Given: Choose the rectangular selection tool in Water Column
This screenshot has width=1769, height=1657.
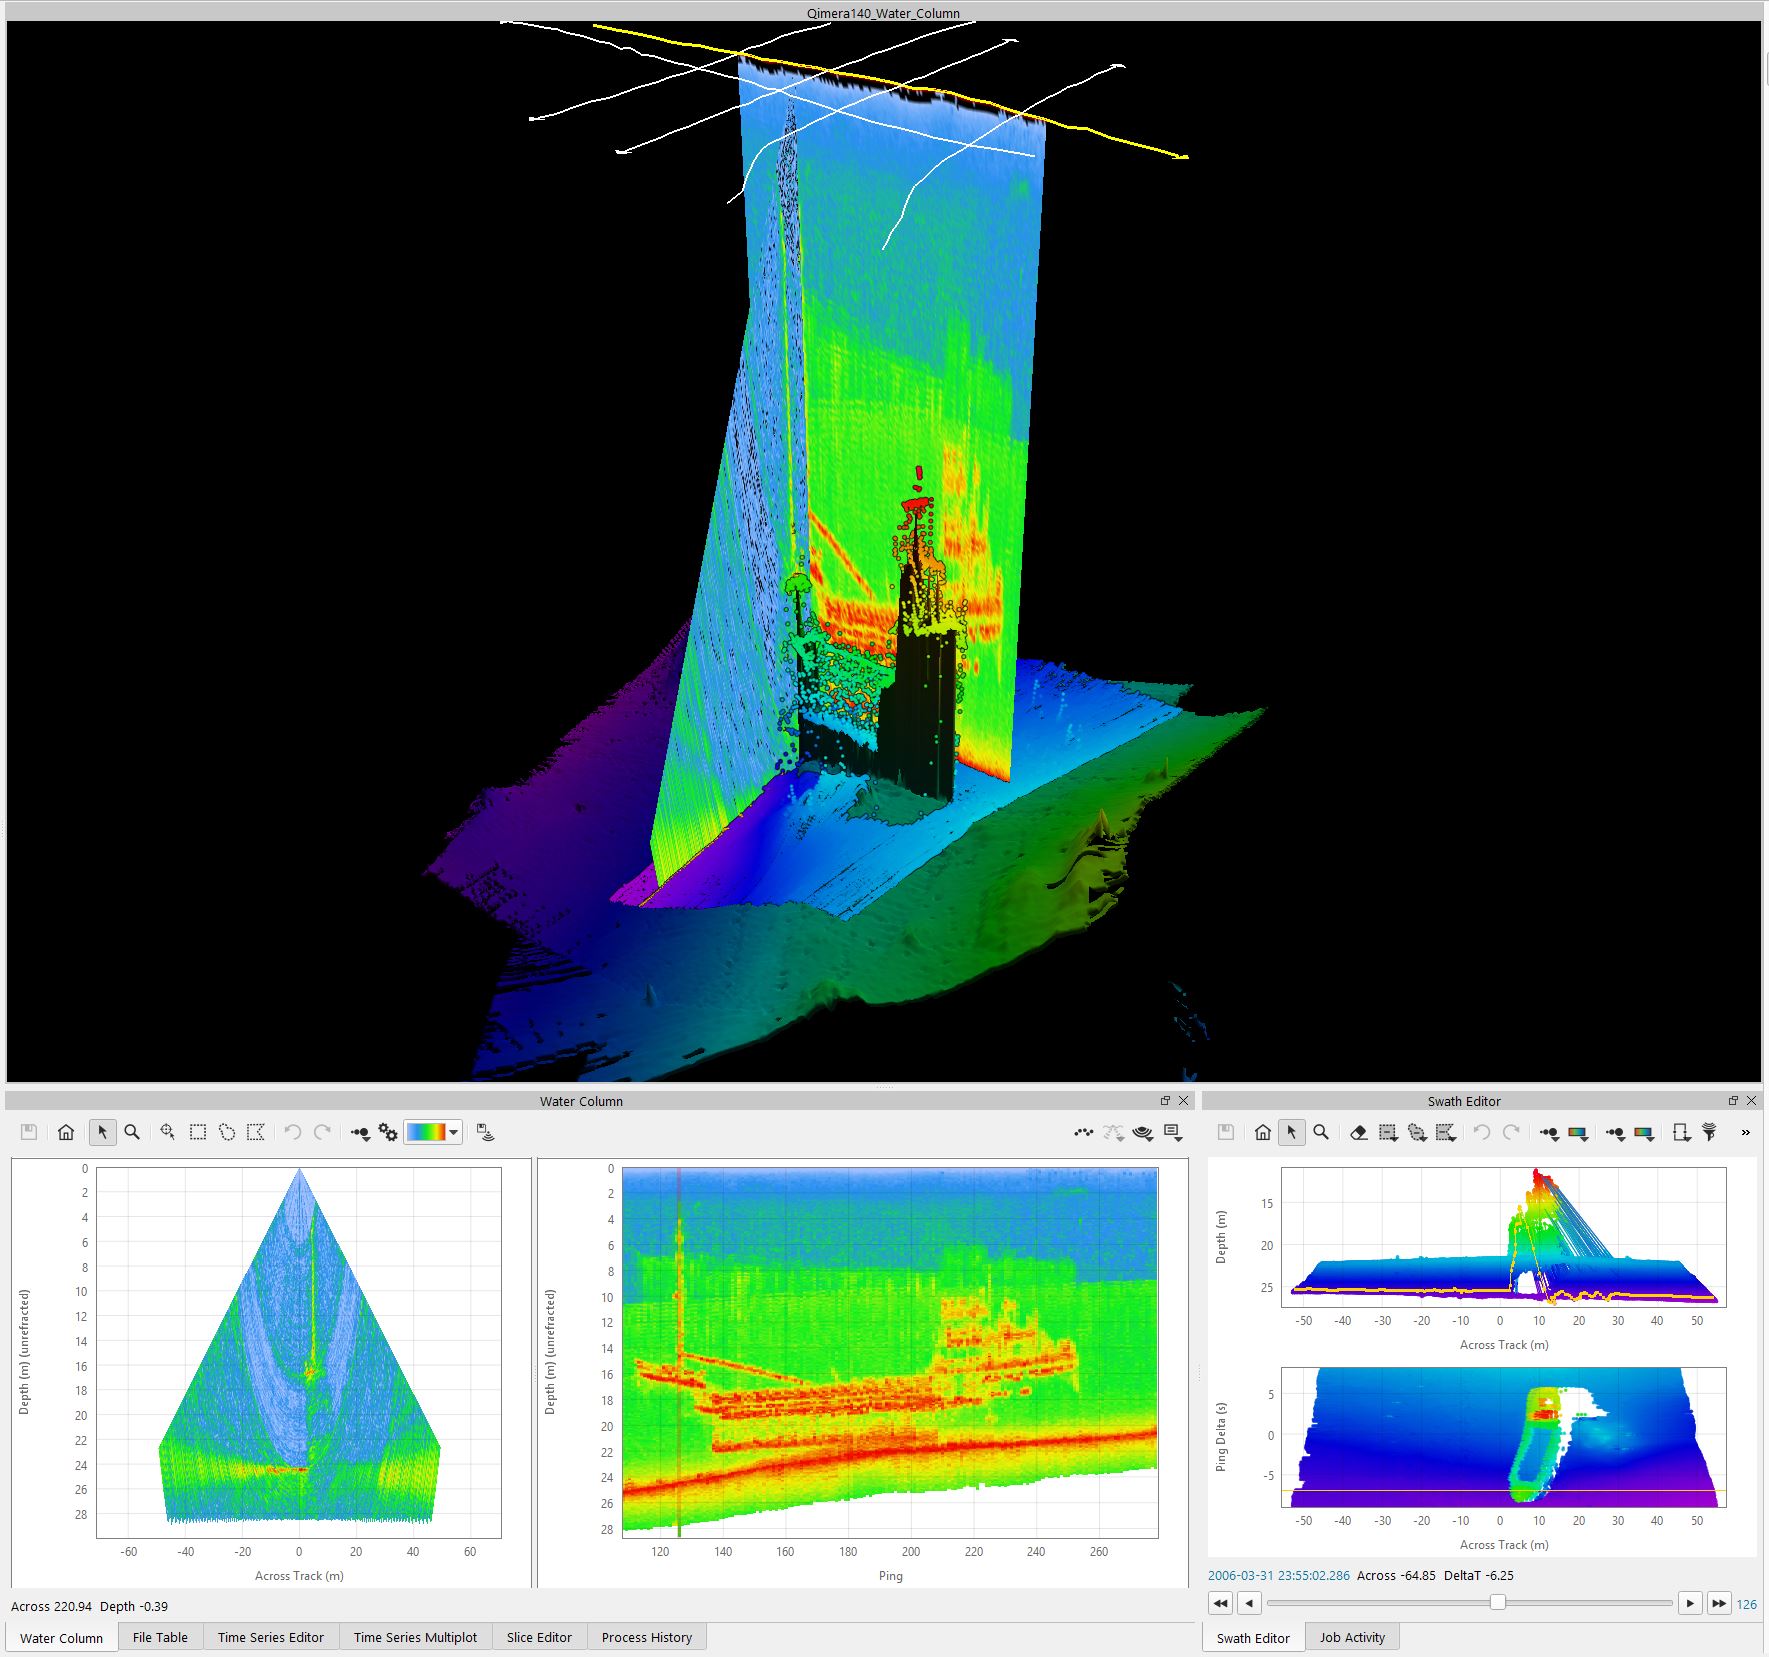Looking at the screenshot, I should (198, 1132).
